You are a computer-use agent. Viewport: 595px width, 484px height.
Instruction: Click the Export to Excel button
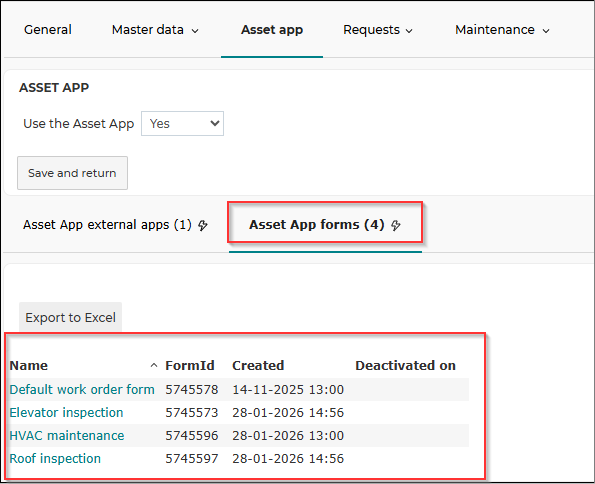click(x=70, y=317)
